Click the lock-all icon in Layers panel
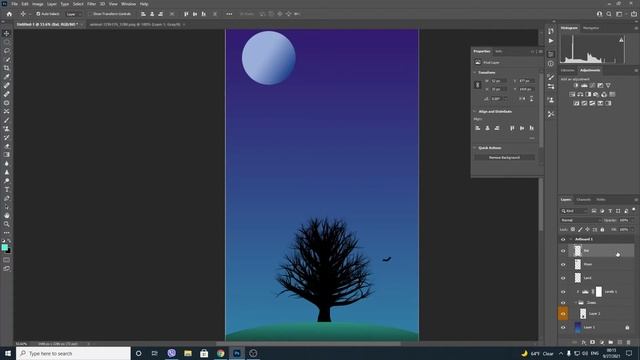 tap(602, 230)
